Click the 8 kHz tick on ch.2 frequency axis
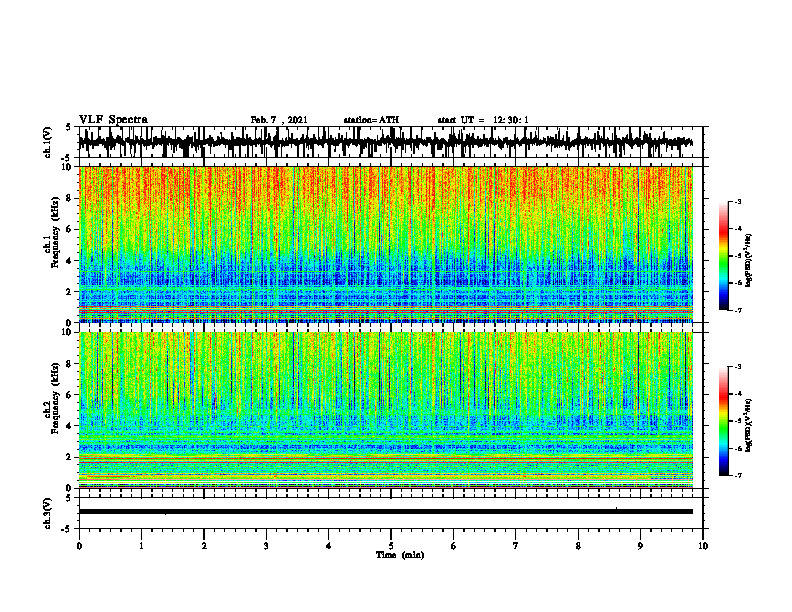Image resolution: width=792 pixels, height=612 pixels. [70, 364]
